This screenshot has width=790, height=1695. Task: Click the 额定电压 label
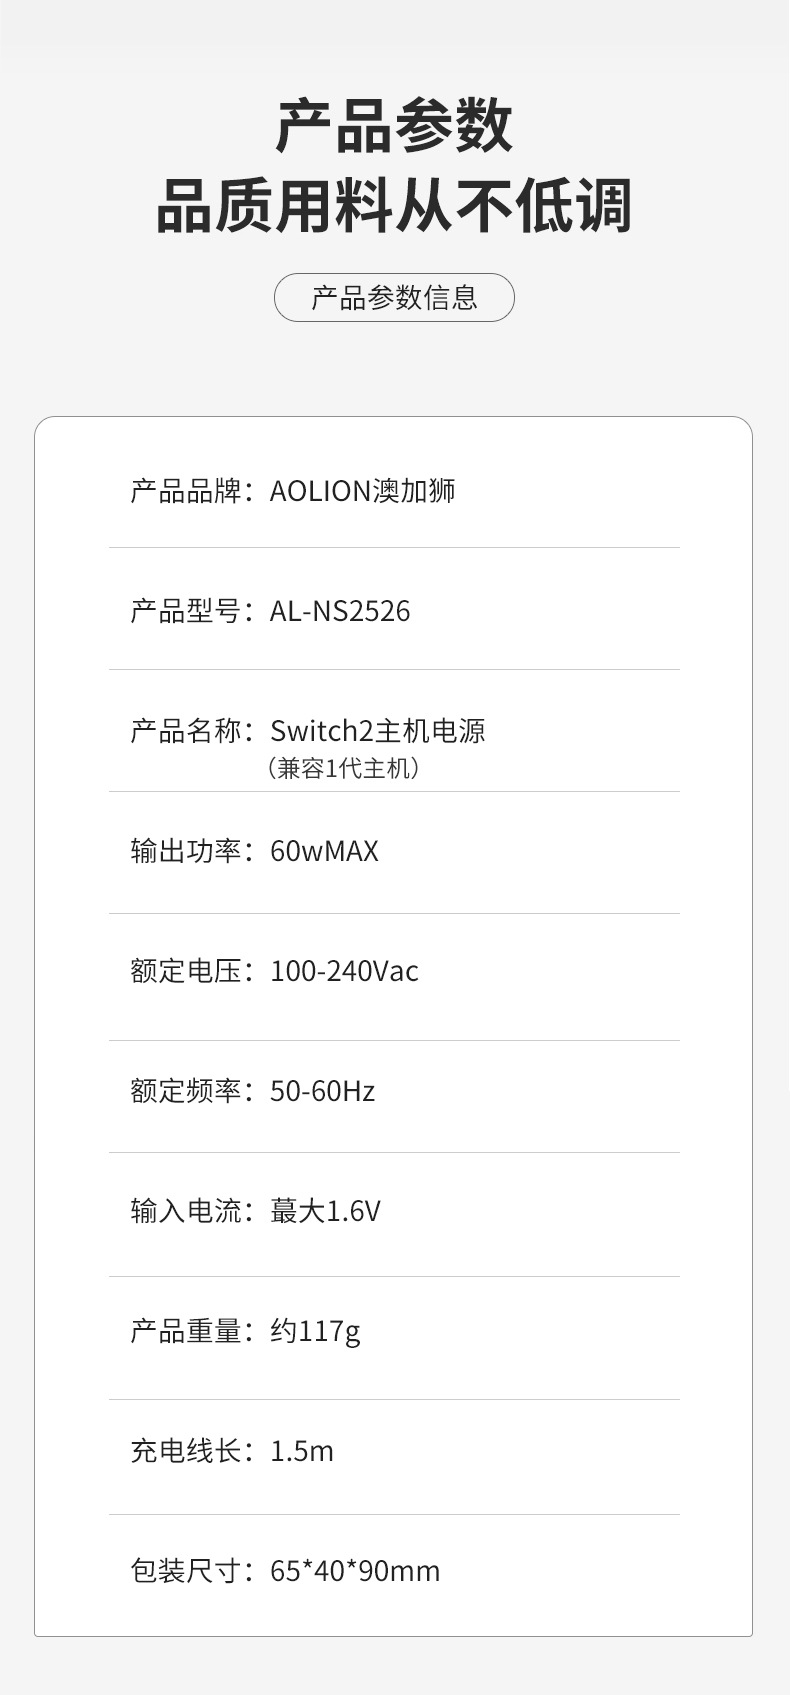pyautogui.click(x=186, y=971)
